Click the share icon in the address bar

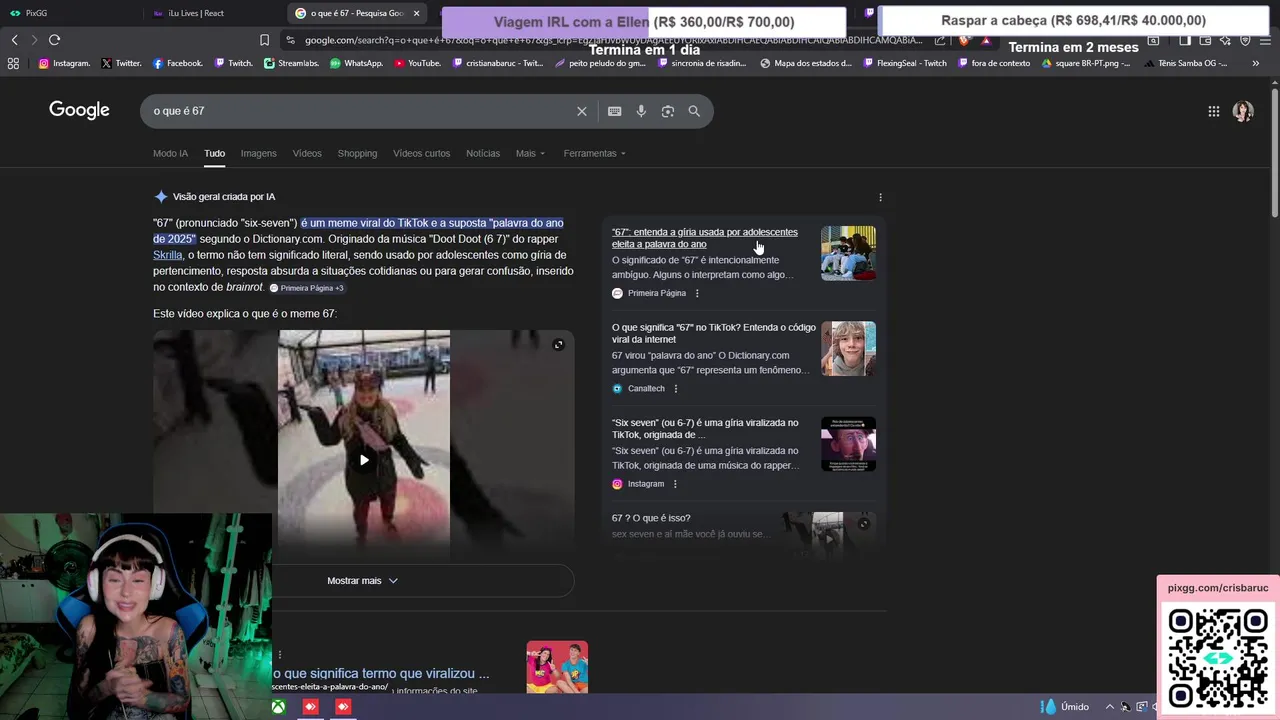(940, 40)
